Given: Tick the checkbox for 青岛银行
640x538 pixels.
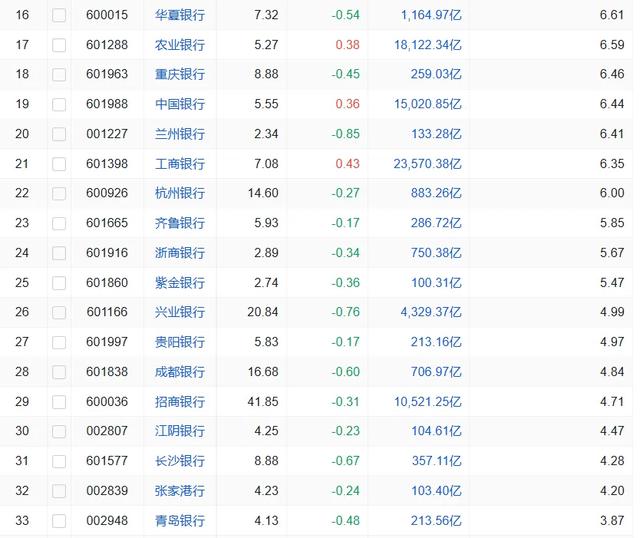Looking at the screenshot, I should (x=59, y=521).
